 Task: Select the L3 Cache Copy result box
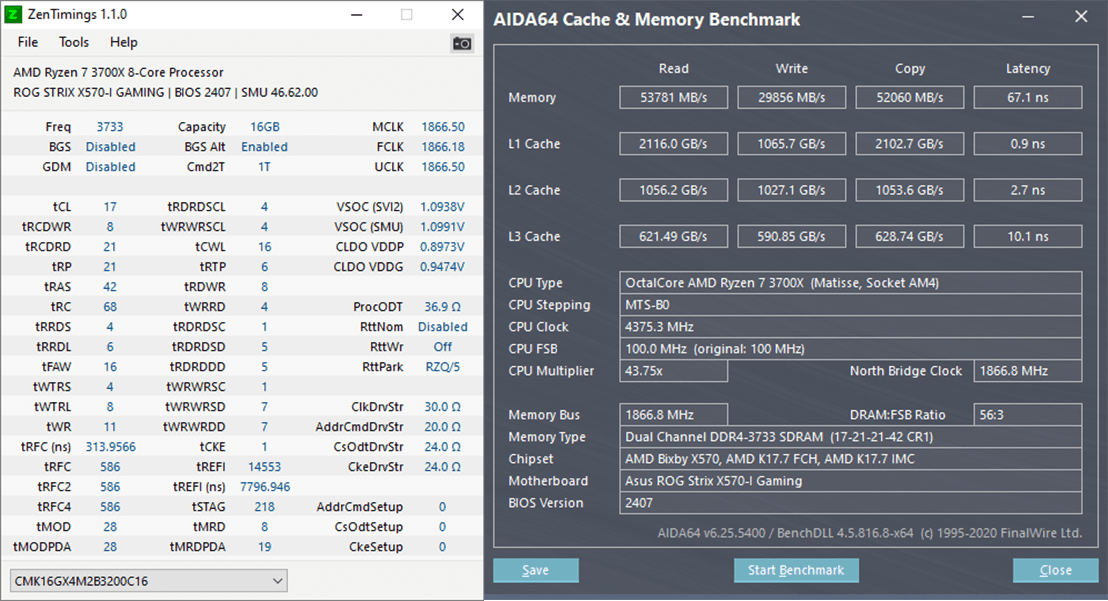click(910, 236)
